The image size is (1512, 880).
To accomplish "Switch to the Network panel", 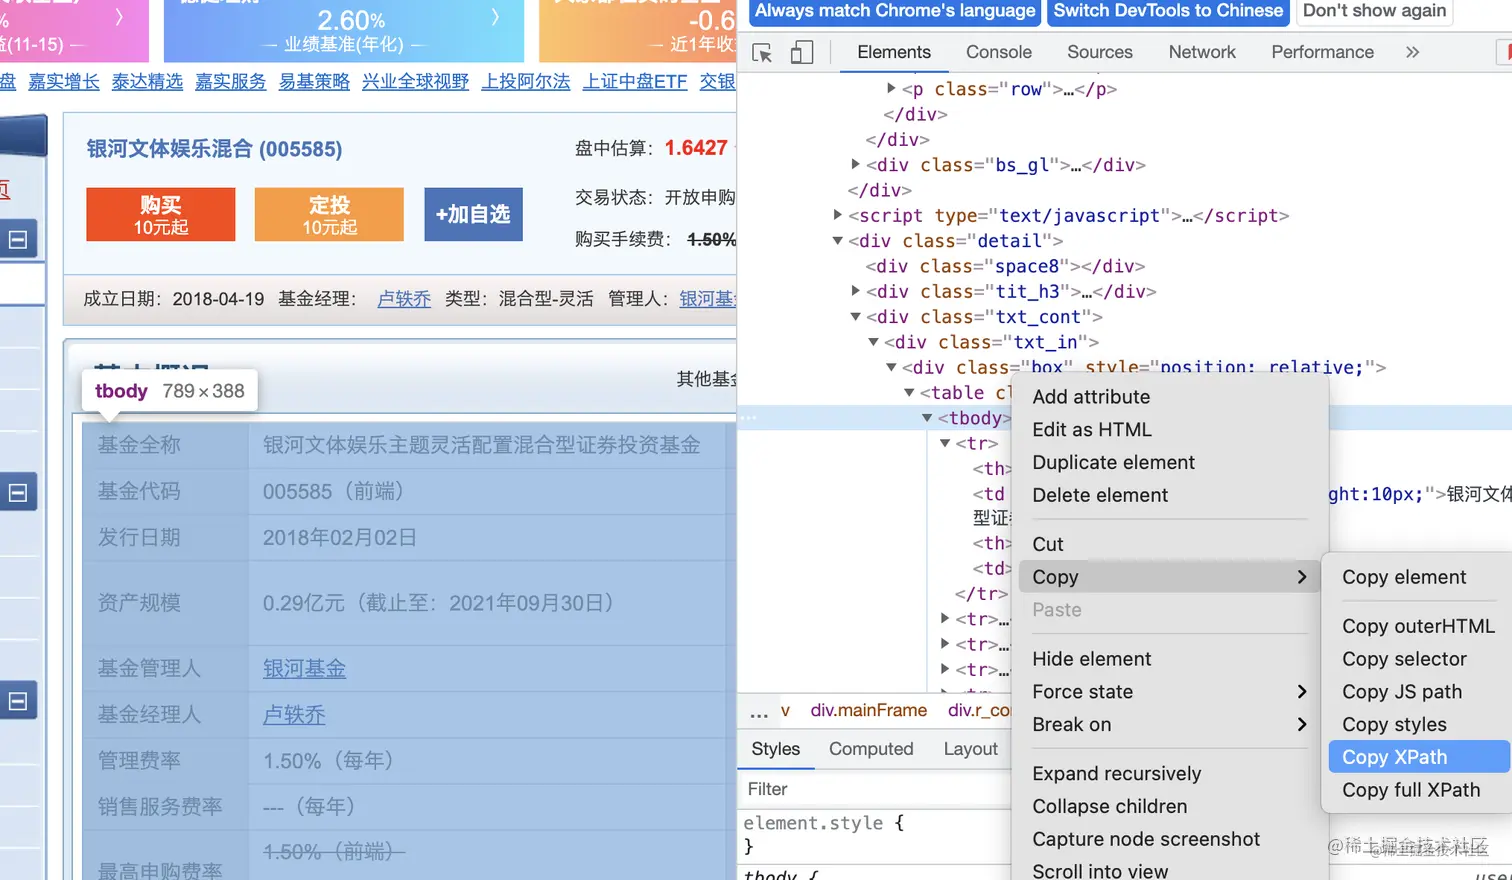I will click(x=1201, y=52).
